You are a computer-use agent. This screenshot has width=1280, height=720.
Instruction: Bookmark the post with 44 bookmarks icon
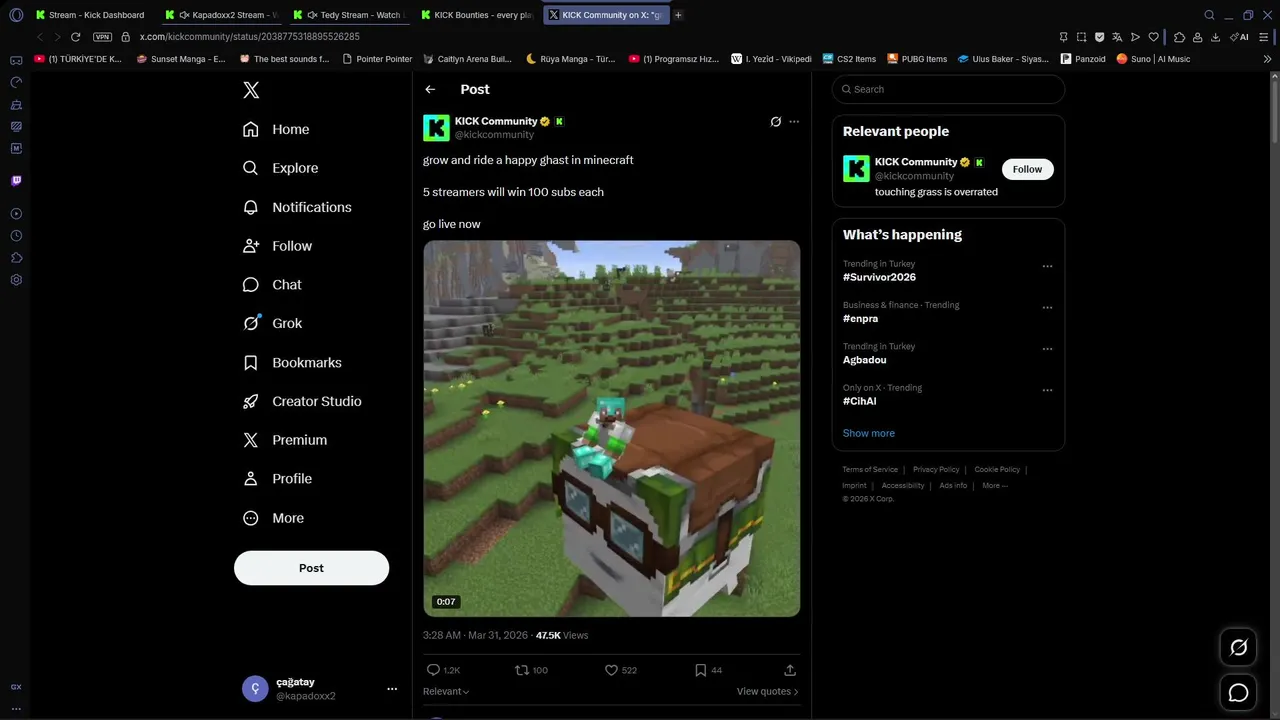(x=700, y=670)
